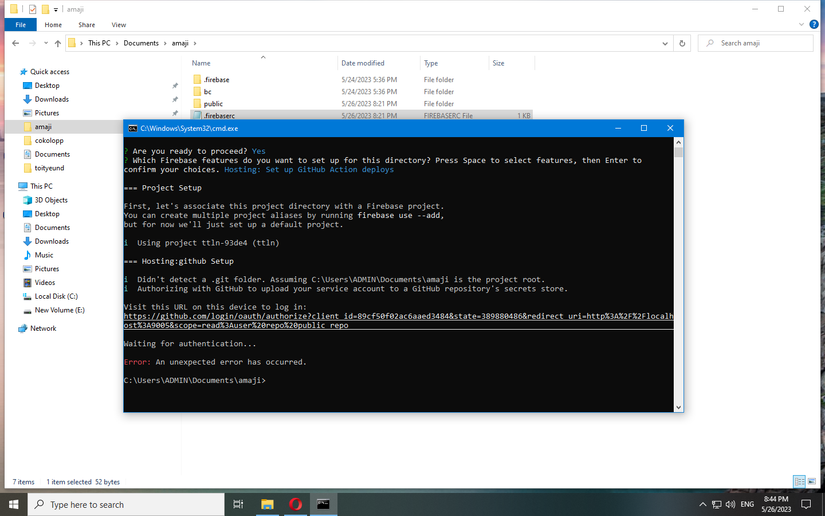
Task: Open pinned Desktop under Quick access
Action: (x=47, y=85)
